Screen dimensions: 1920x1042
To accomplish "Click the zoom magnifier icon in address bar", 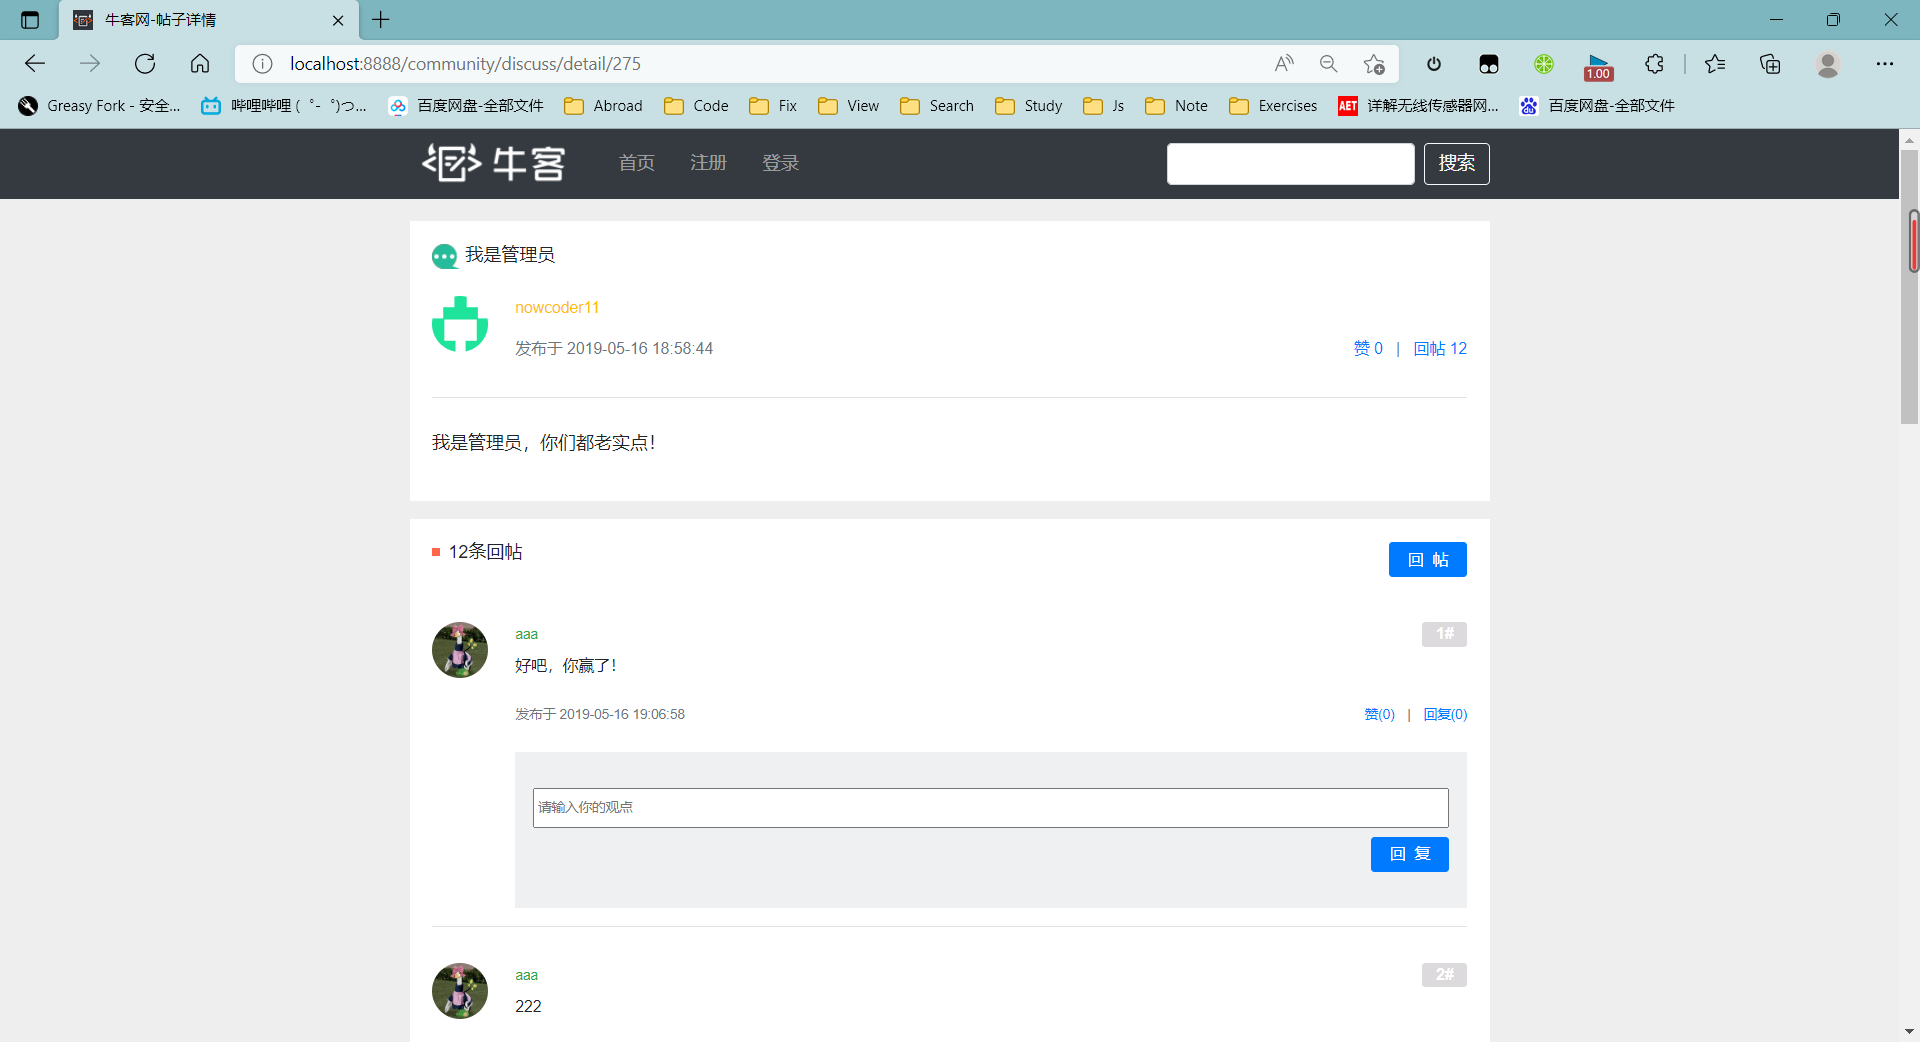I will [x=1328, y=64].
